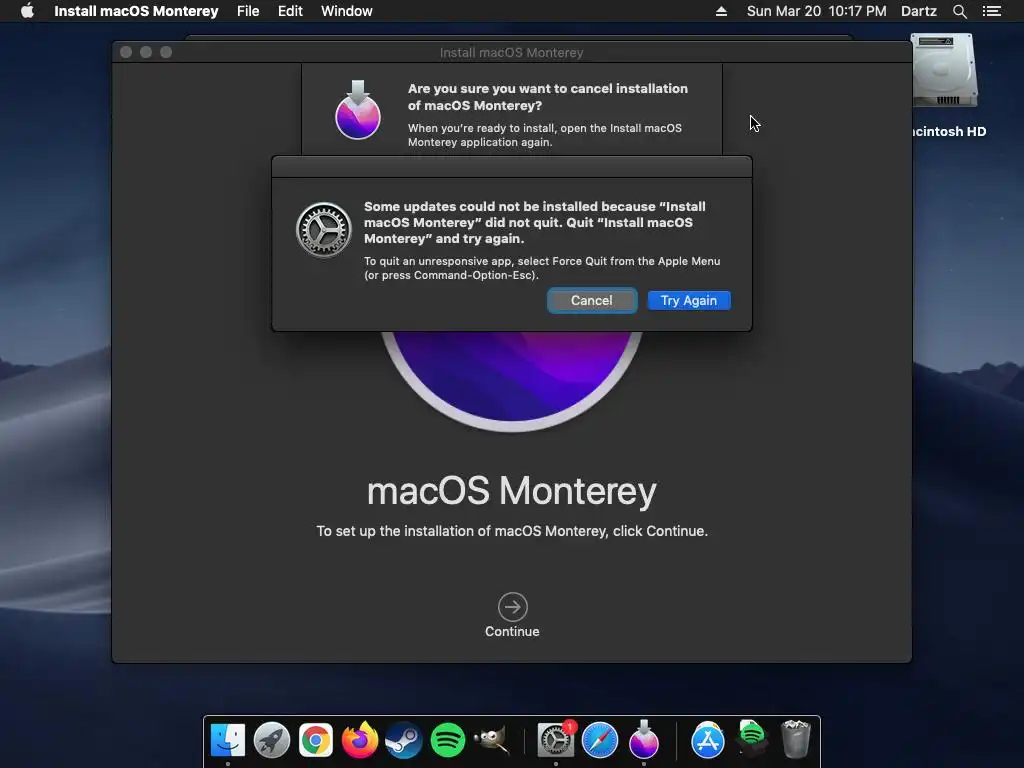Open the File menu
Viewport: 1024px width, 768px height.
[248, 11]
